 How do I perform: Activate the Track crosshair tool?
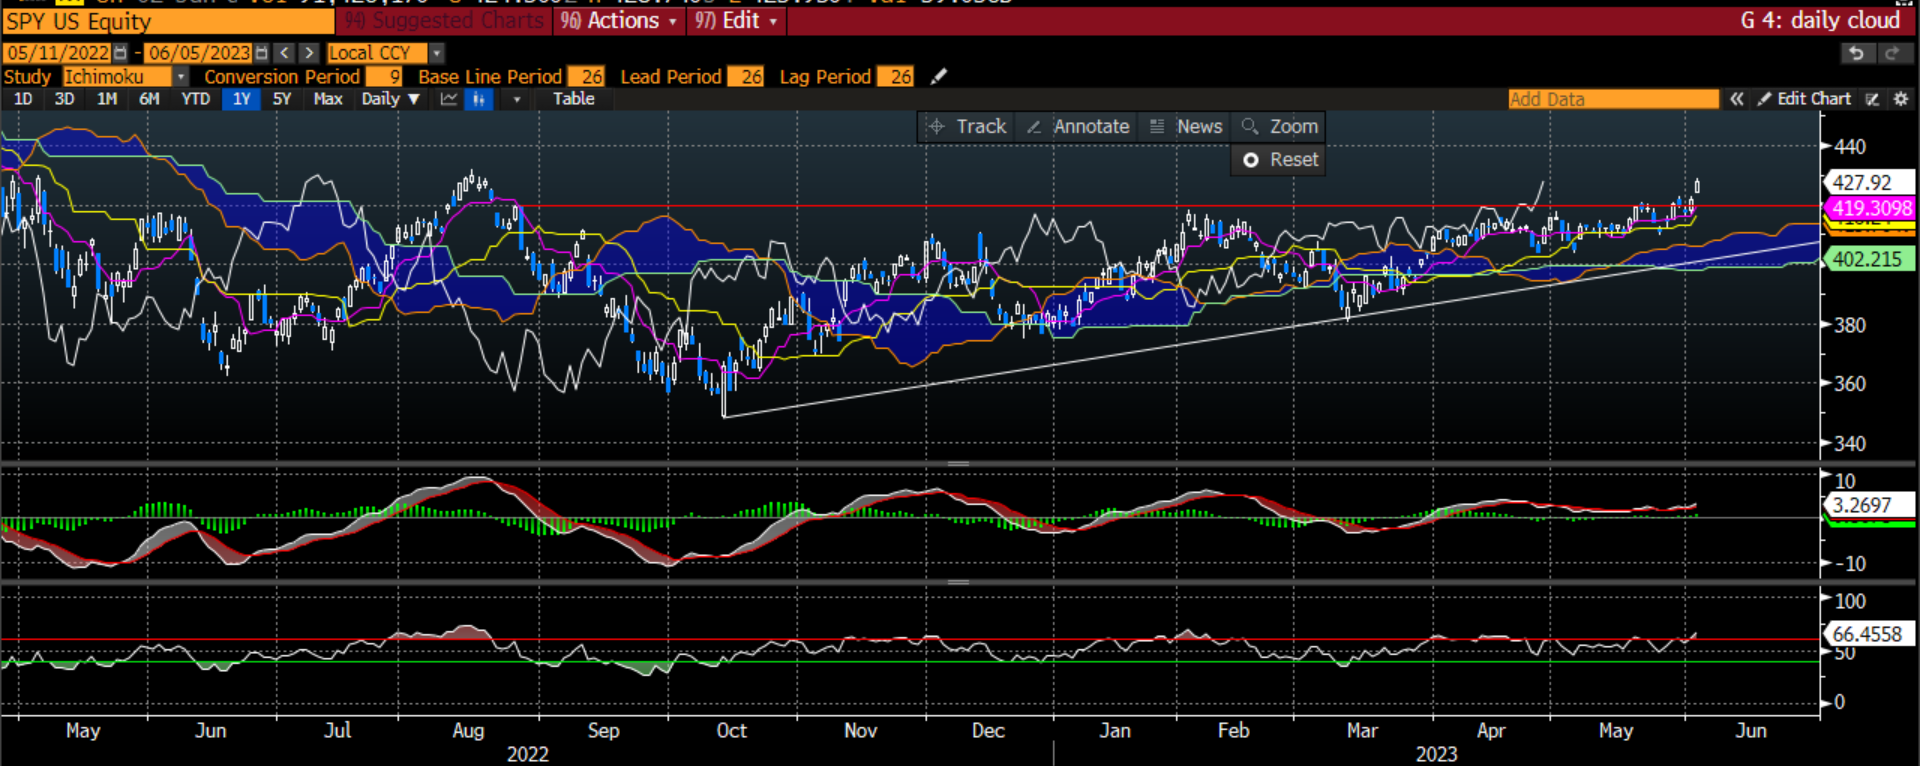point(967,127)
